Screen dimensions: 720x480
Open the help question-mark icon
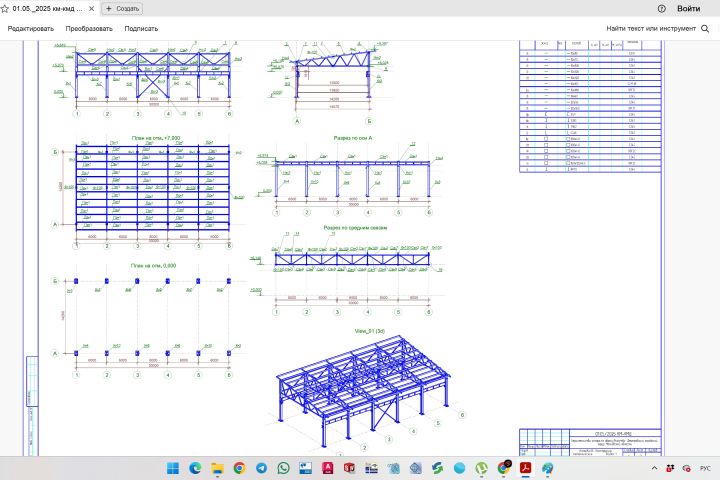coord(662,9)
